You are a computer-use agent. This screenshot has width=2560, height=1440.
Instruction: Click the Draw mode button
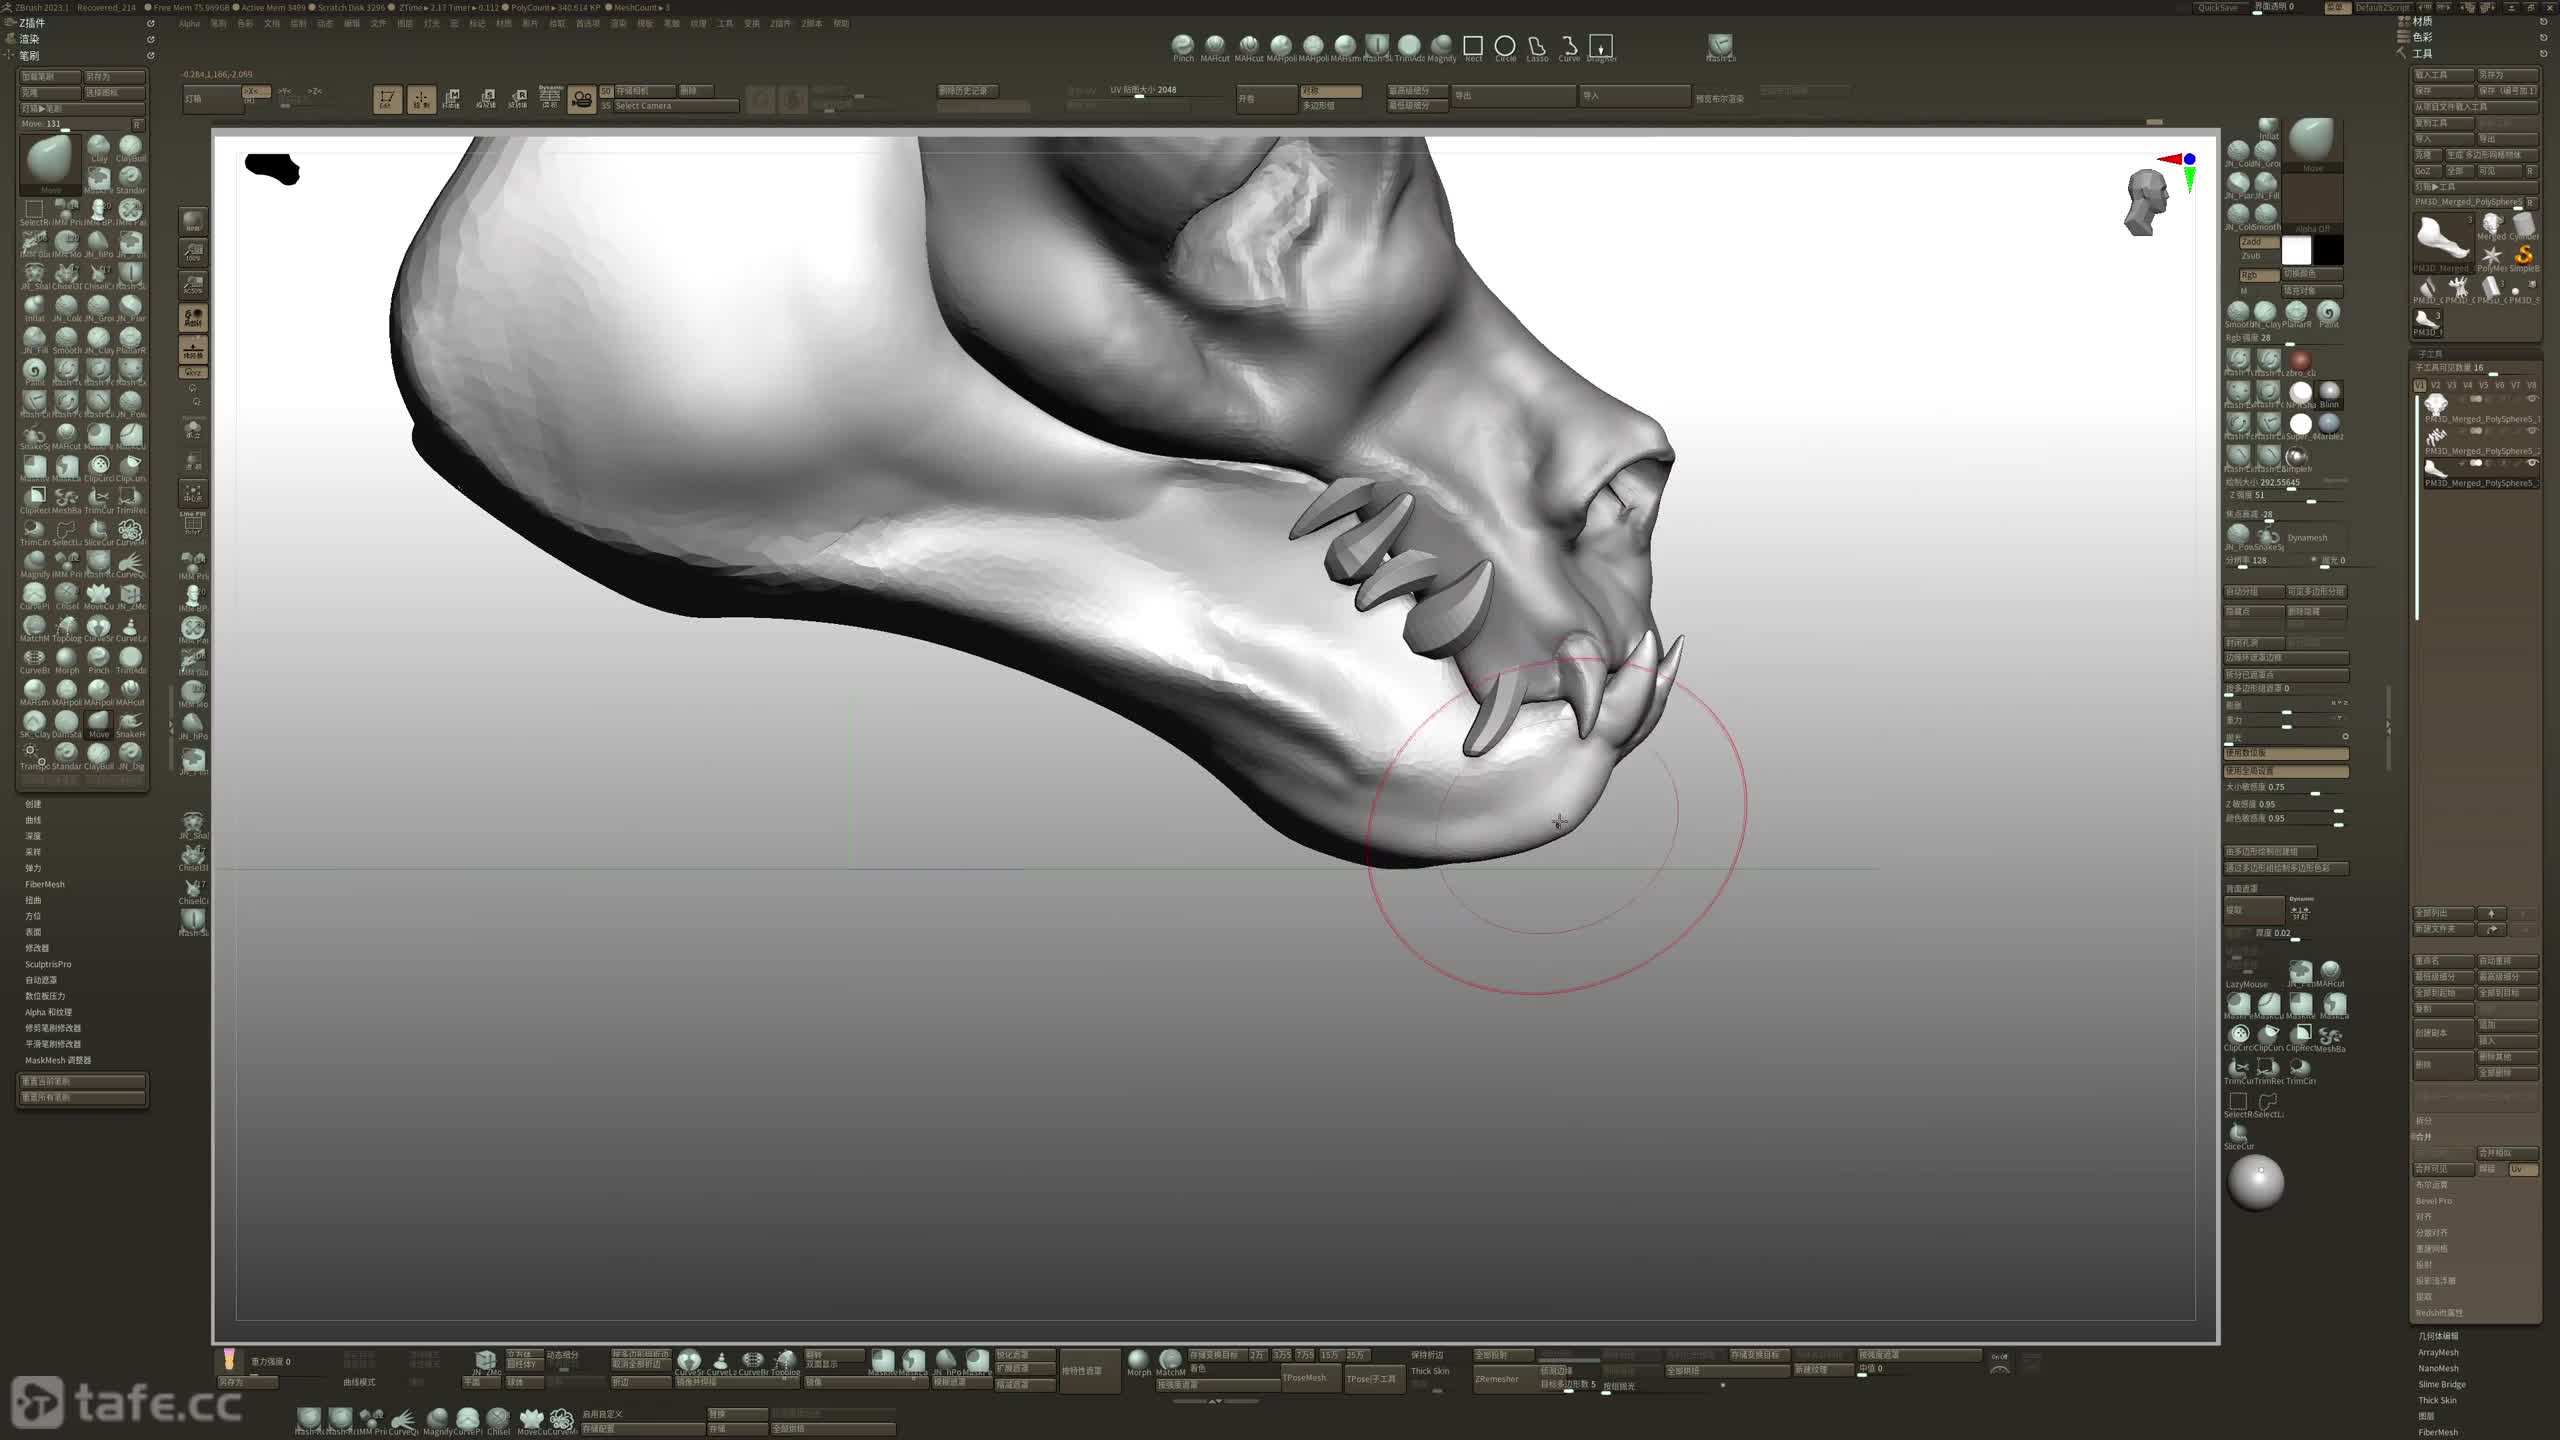[420, 99]
